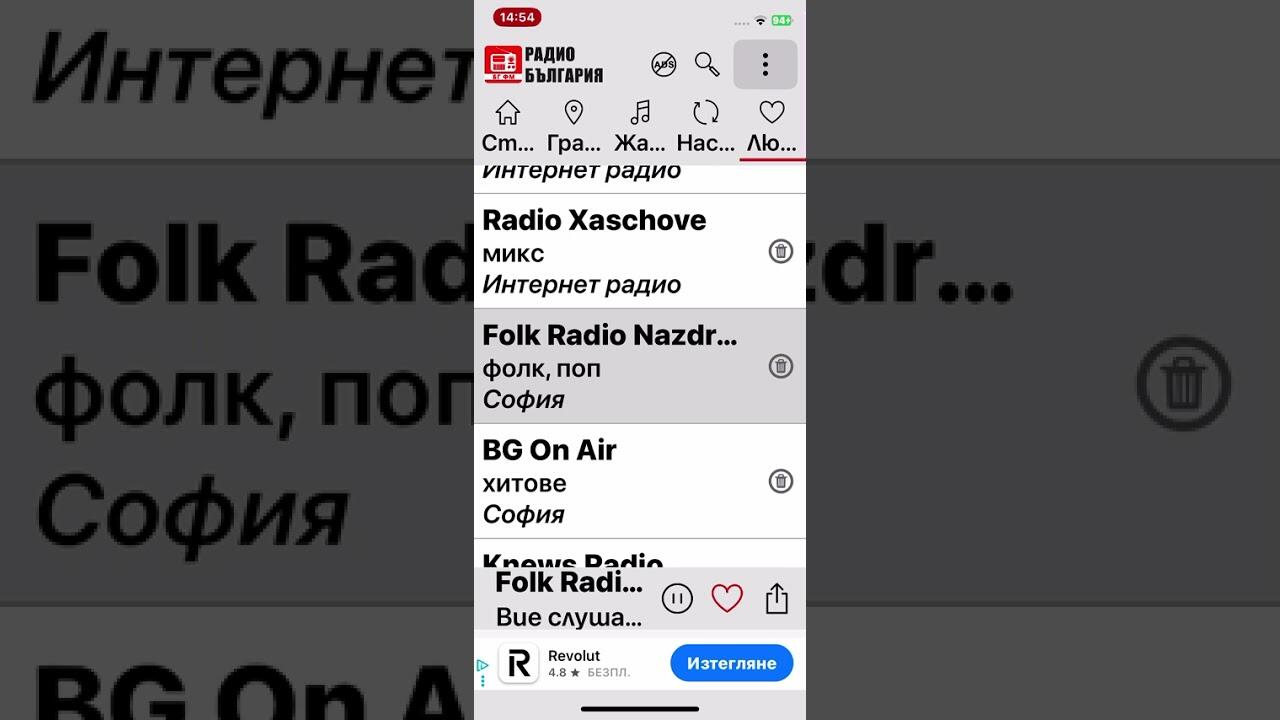
Task: Select the favorites heart tab
Action: point(772,127)
